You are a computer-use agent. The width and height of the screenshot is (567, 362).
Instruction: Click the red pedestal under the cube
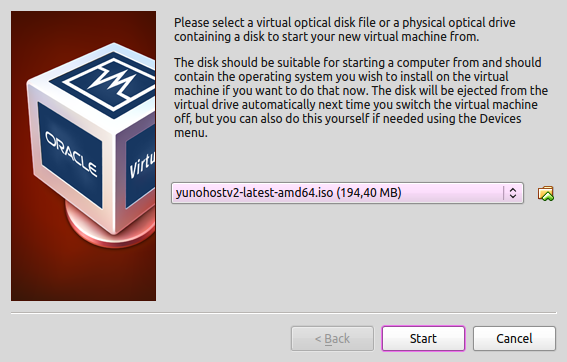[x=108, y=228]
